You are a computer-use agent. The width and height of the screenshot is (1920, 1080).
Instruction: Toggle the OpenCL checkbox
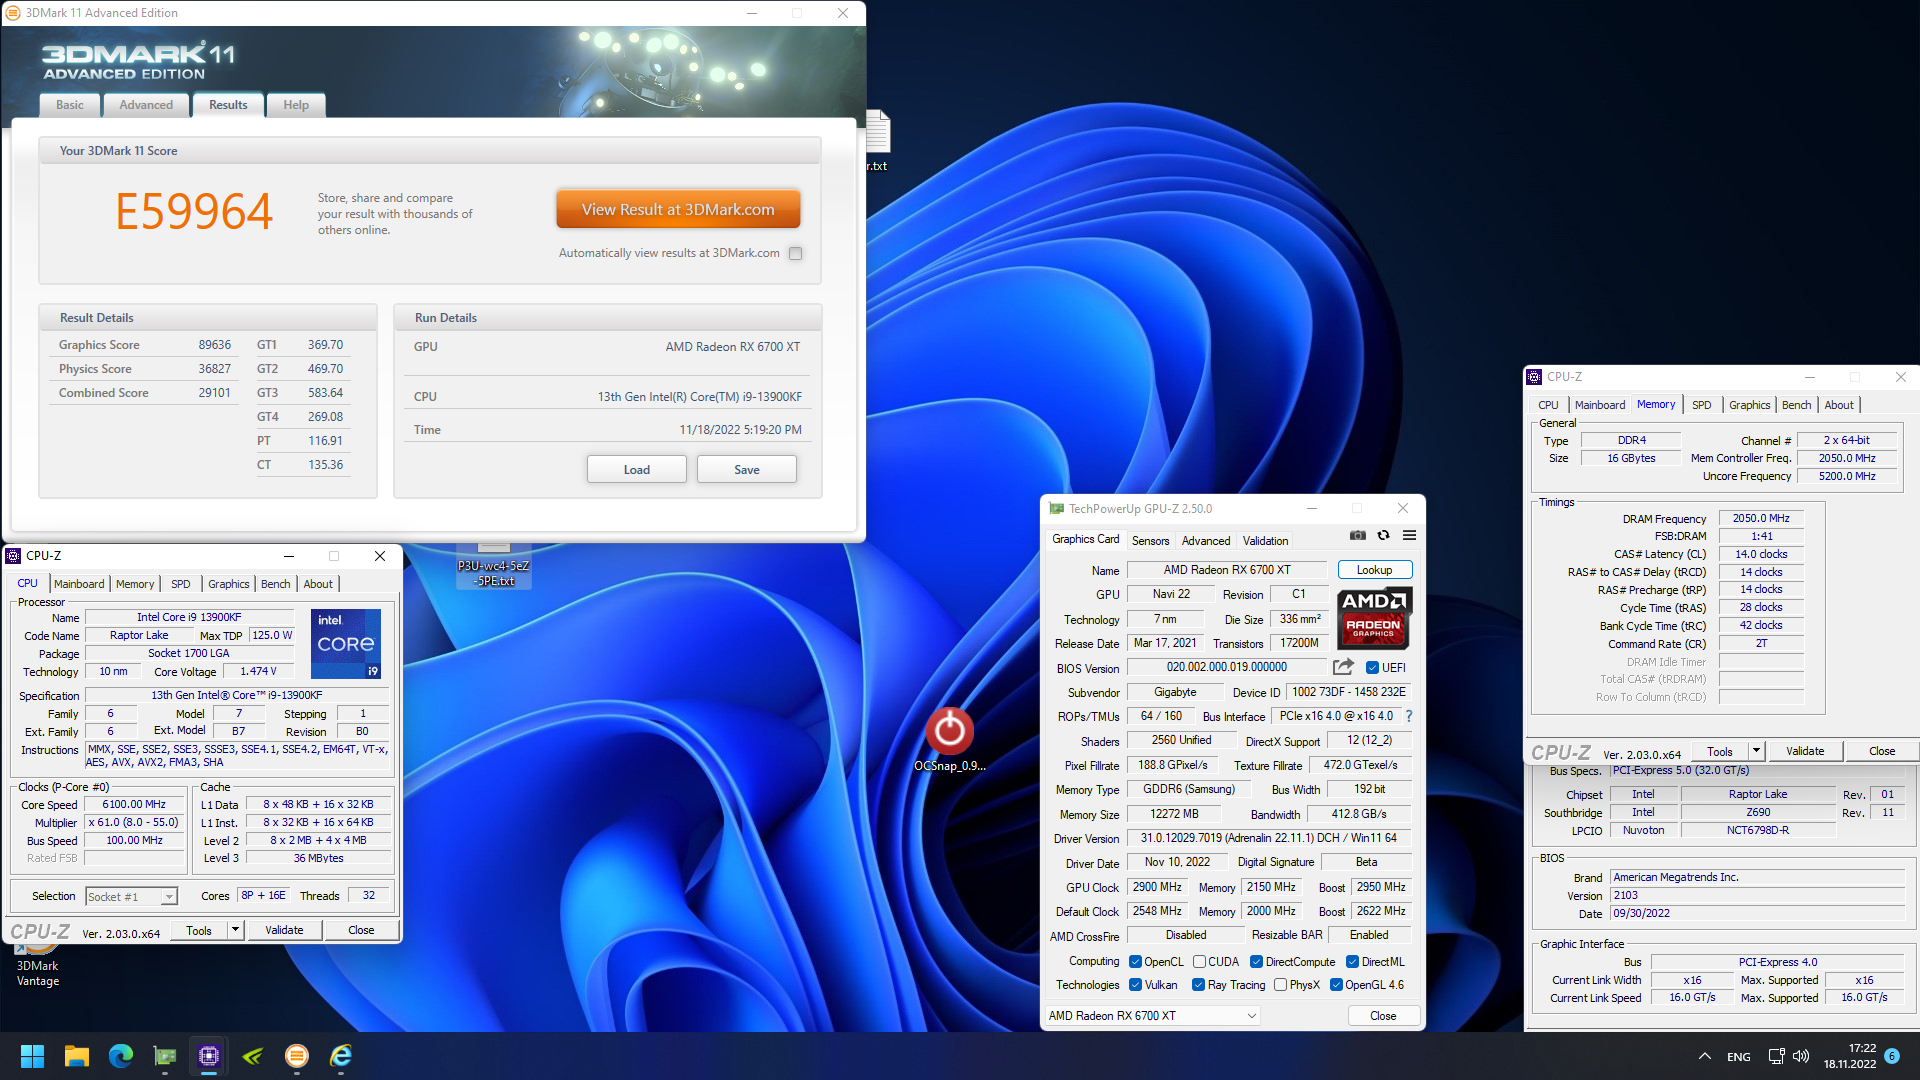(1135, 962)
